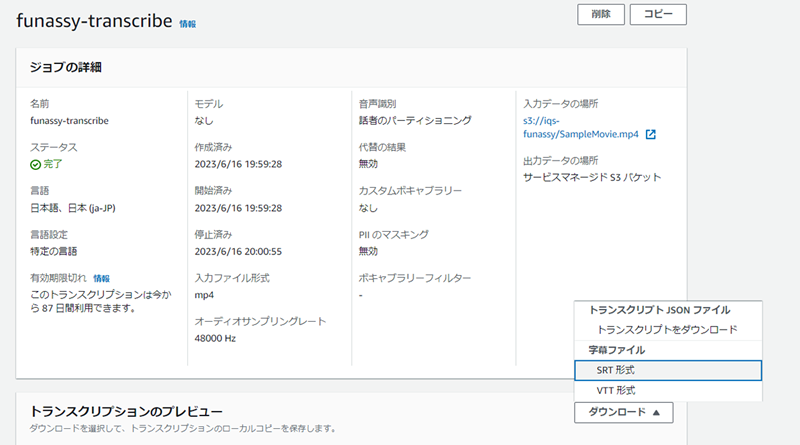
Task: Open the 情報 link beside 有効期限切れ
Action: pyautogui.click(x=101, y=279)
